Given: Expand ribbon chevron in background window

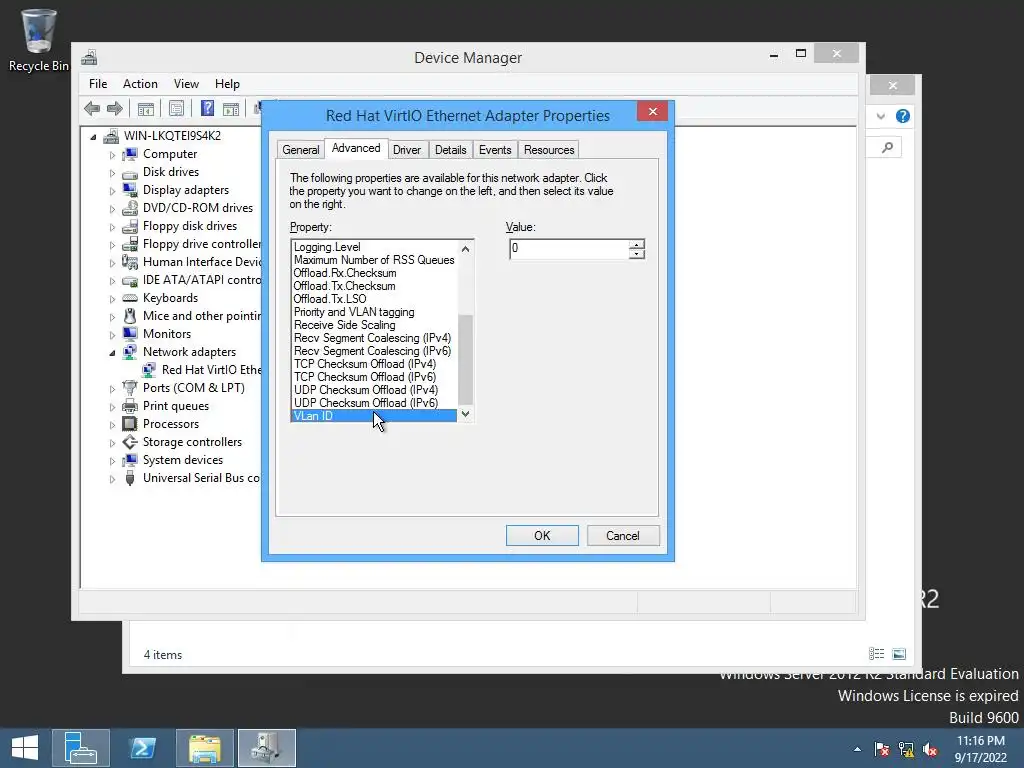Looking at the screenshot, I should pos(881,116).
